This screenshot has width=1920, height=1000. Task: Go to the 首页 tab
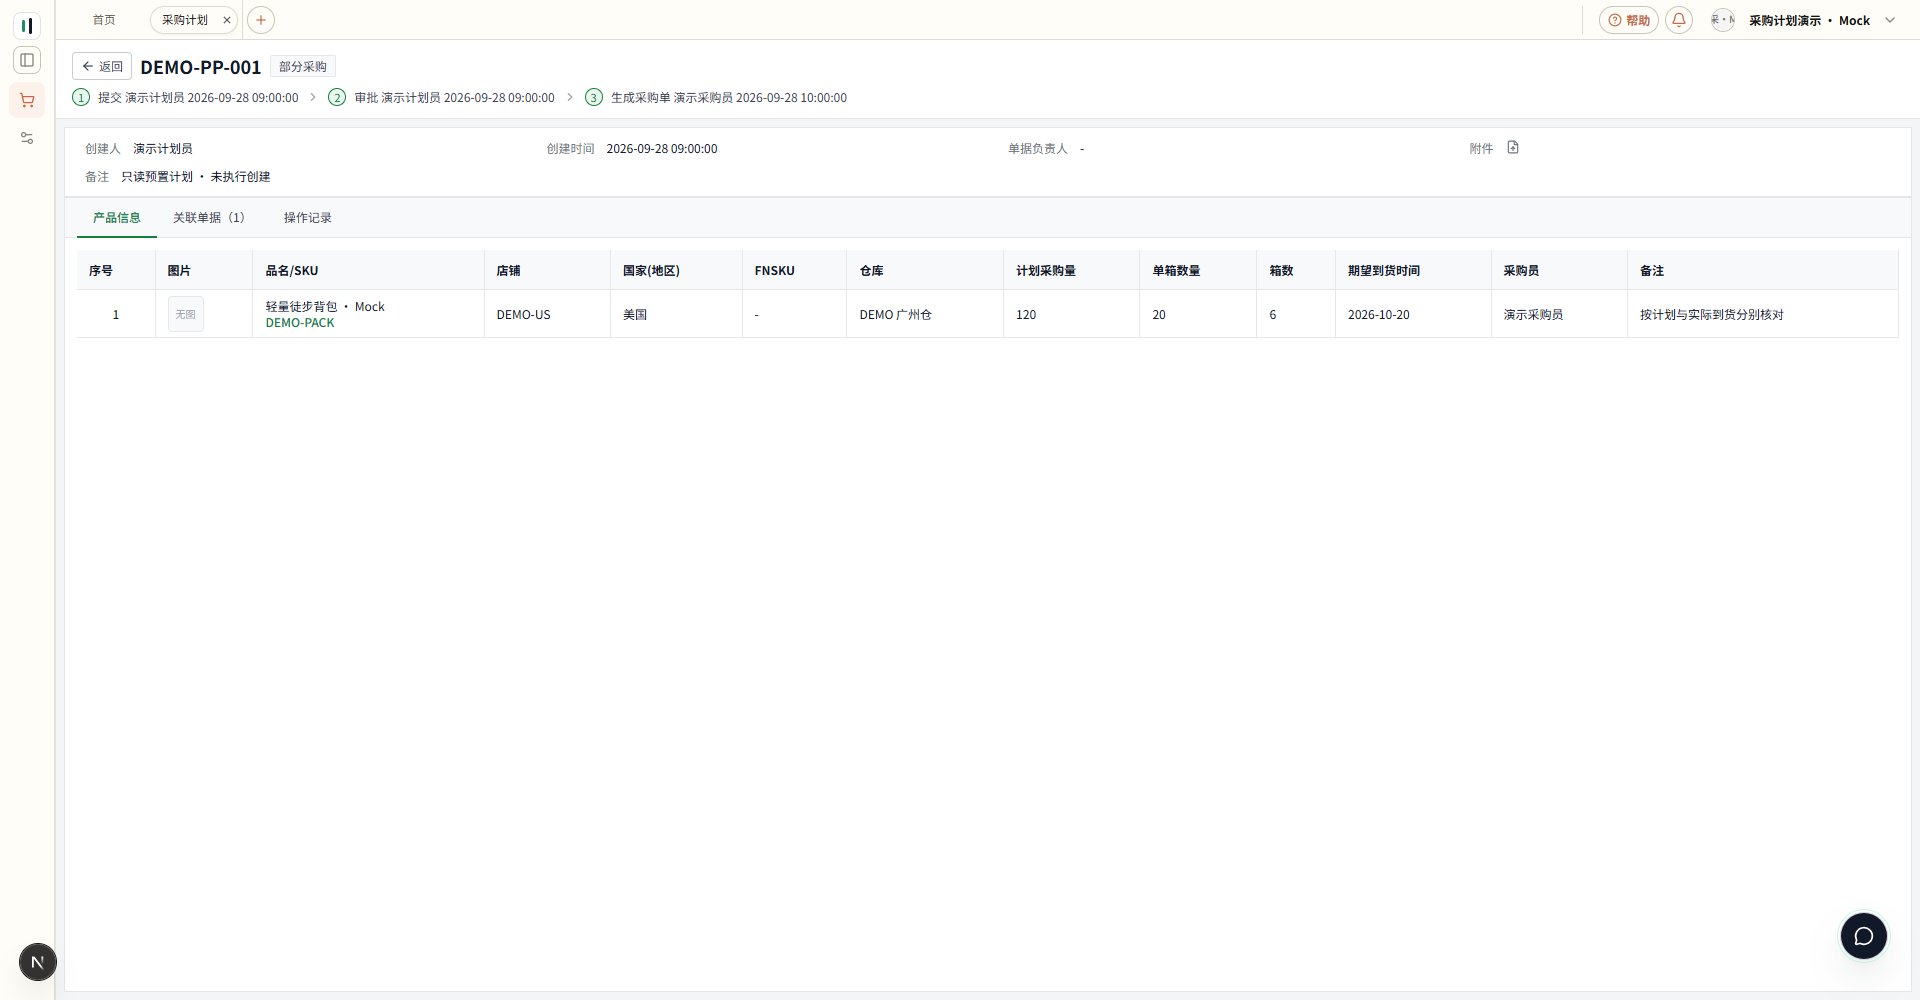pyautogui.click(x=104, y=20)
